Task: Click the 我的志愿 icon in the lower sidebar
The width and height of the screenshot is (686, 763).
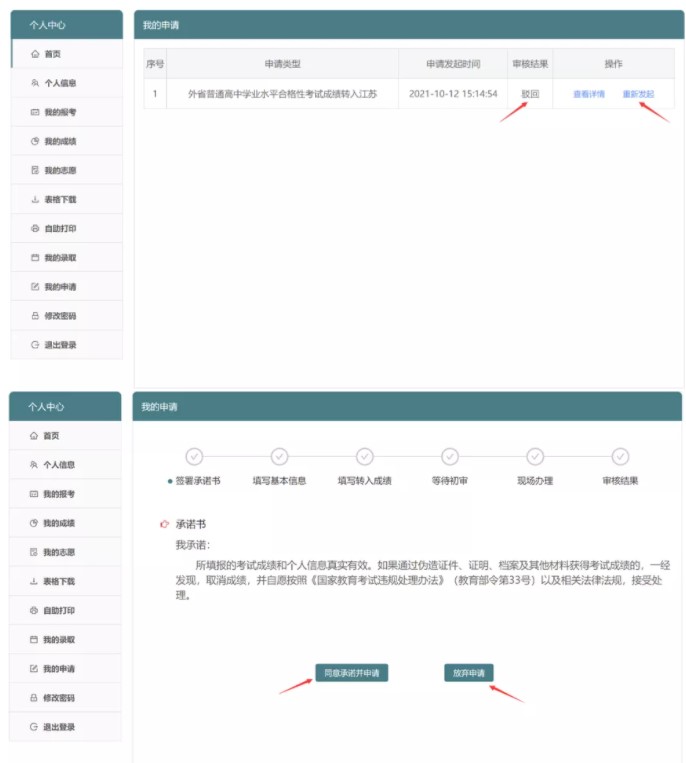Action: point(34,552)
